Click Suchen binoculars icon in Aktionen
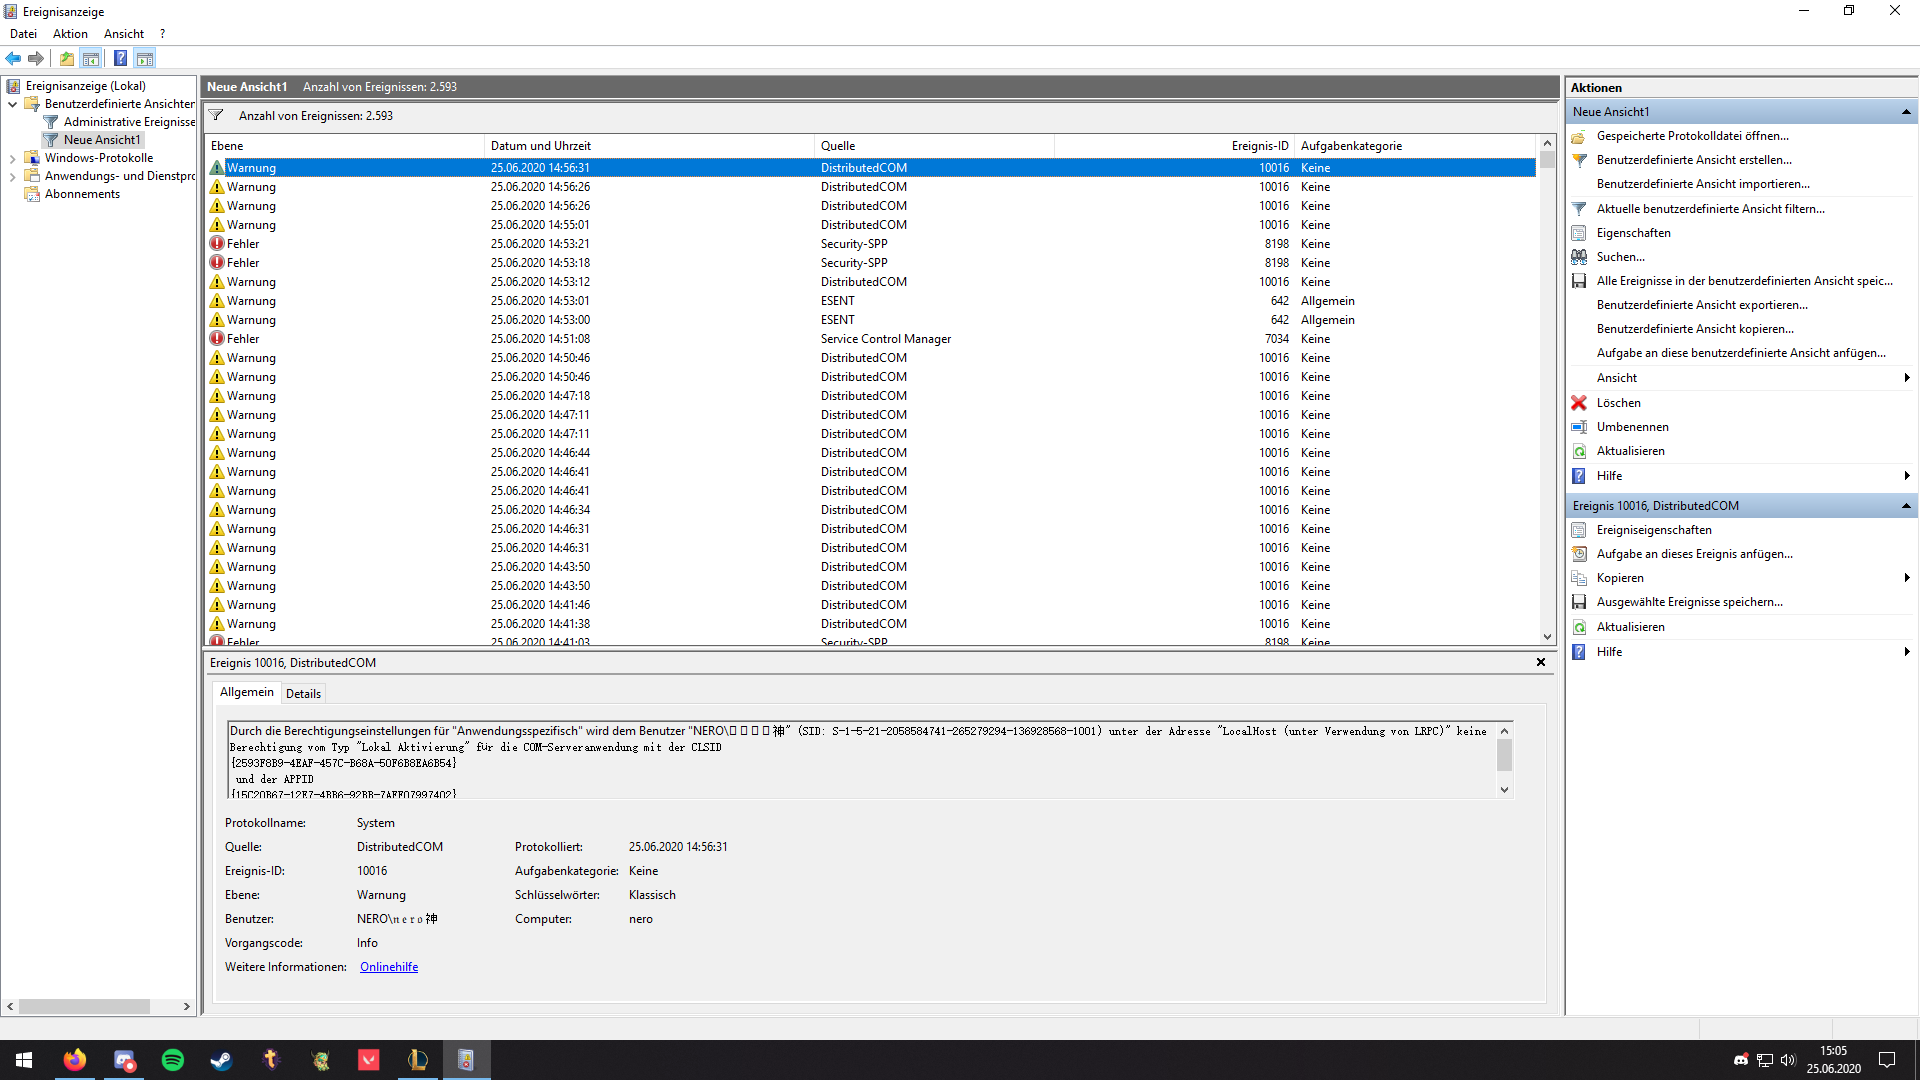 point(1579,257)
